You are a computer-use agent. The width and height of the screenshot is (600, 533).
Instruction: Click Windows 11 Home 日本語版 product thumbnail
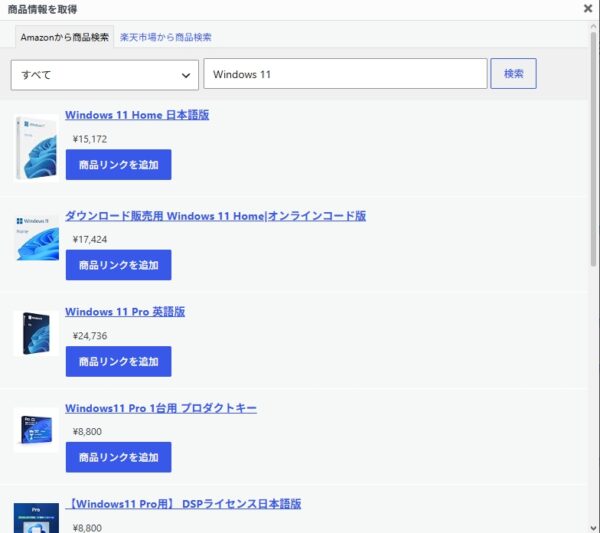tap(36, 148)
